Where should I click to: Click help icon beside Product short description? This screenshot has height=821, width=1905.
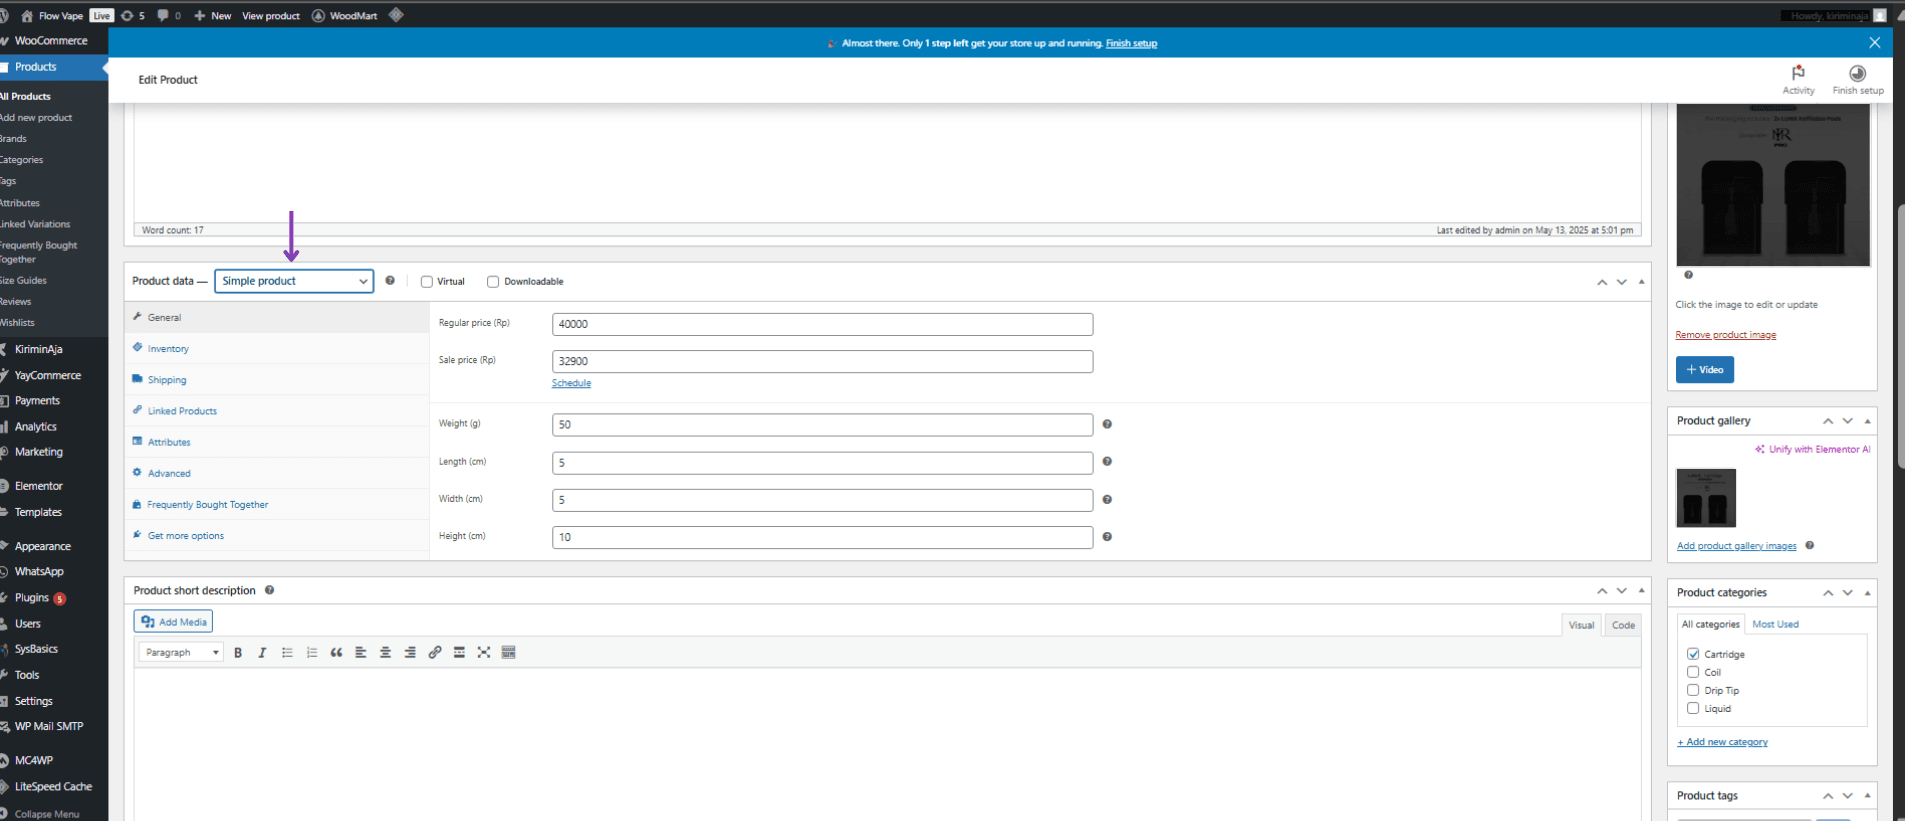(269, 590)
